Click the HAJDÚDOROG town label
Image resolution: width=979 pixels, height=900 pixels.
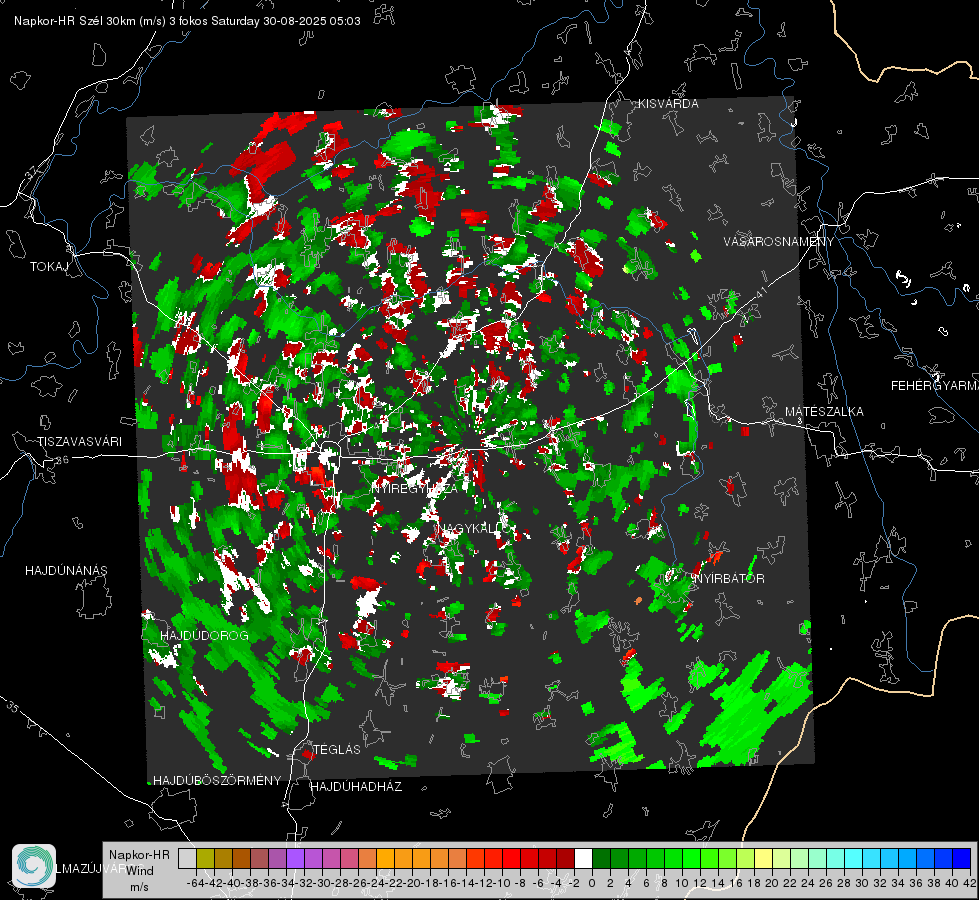tap(204, 635)
